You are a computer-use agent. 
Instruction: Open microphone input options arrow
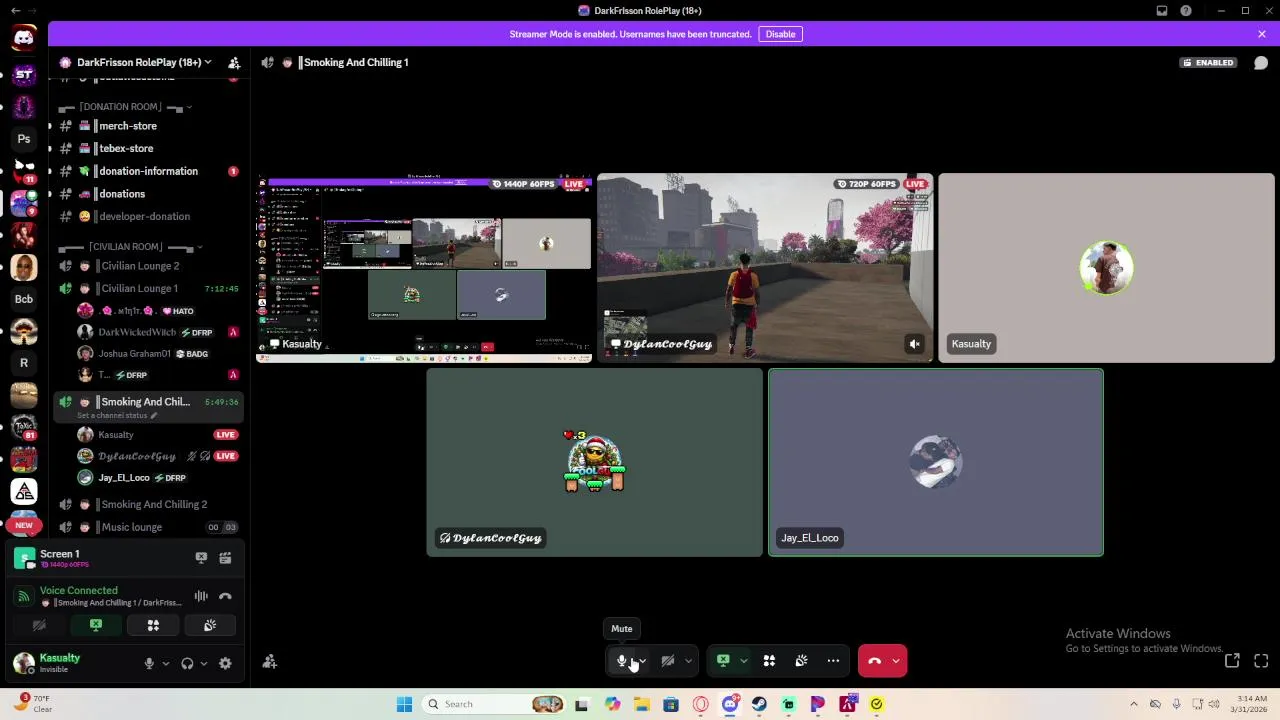point(642,661)
